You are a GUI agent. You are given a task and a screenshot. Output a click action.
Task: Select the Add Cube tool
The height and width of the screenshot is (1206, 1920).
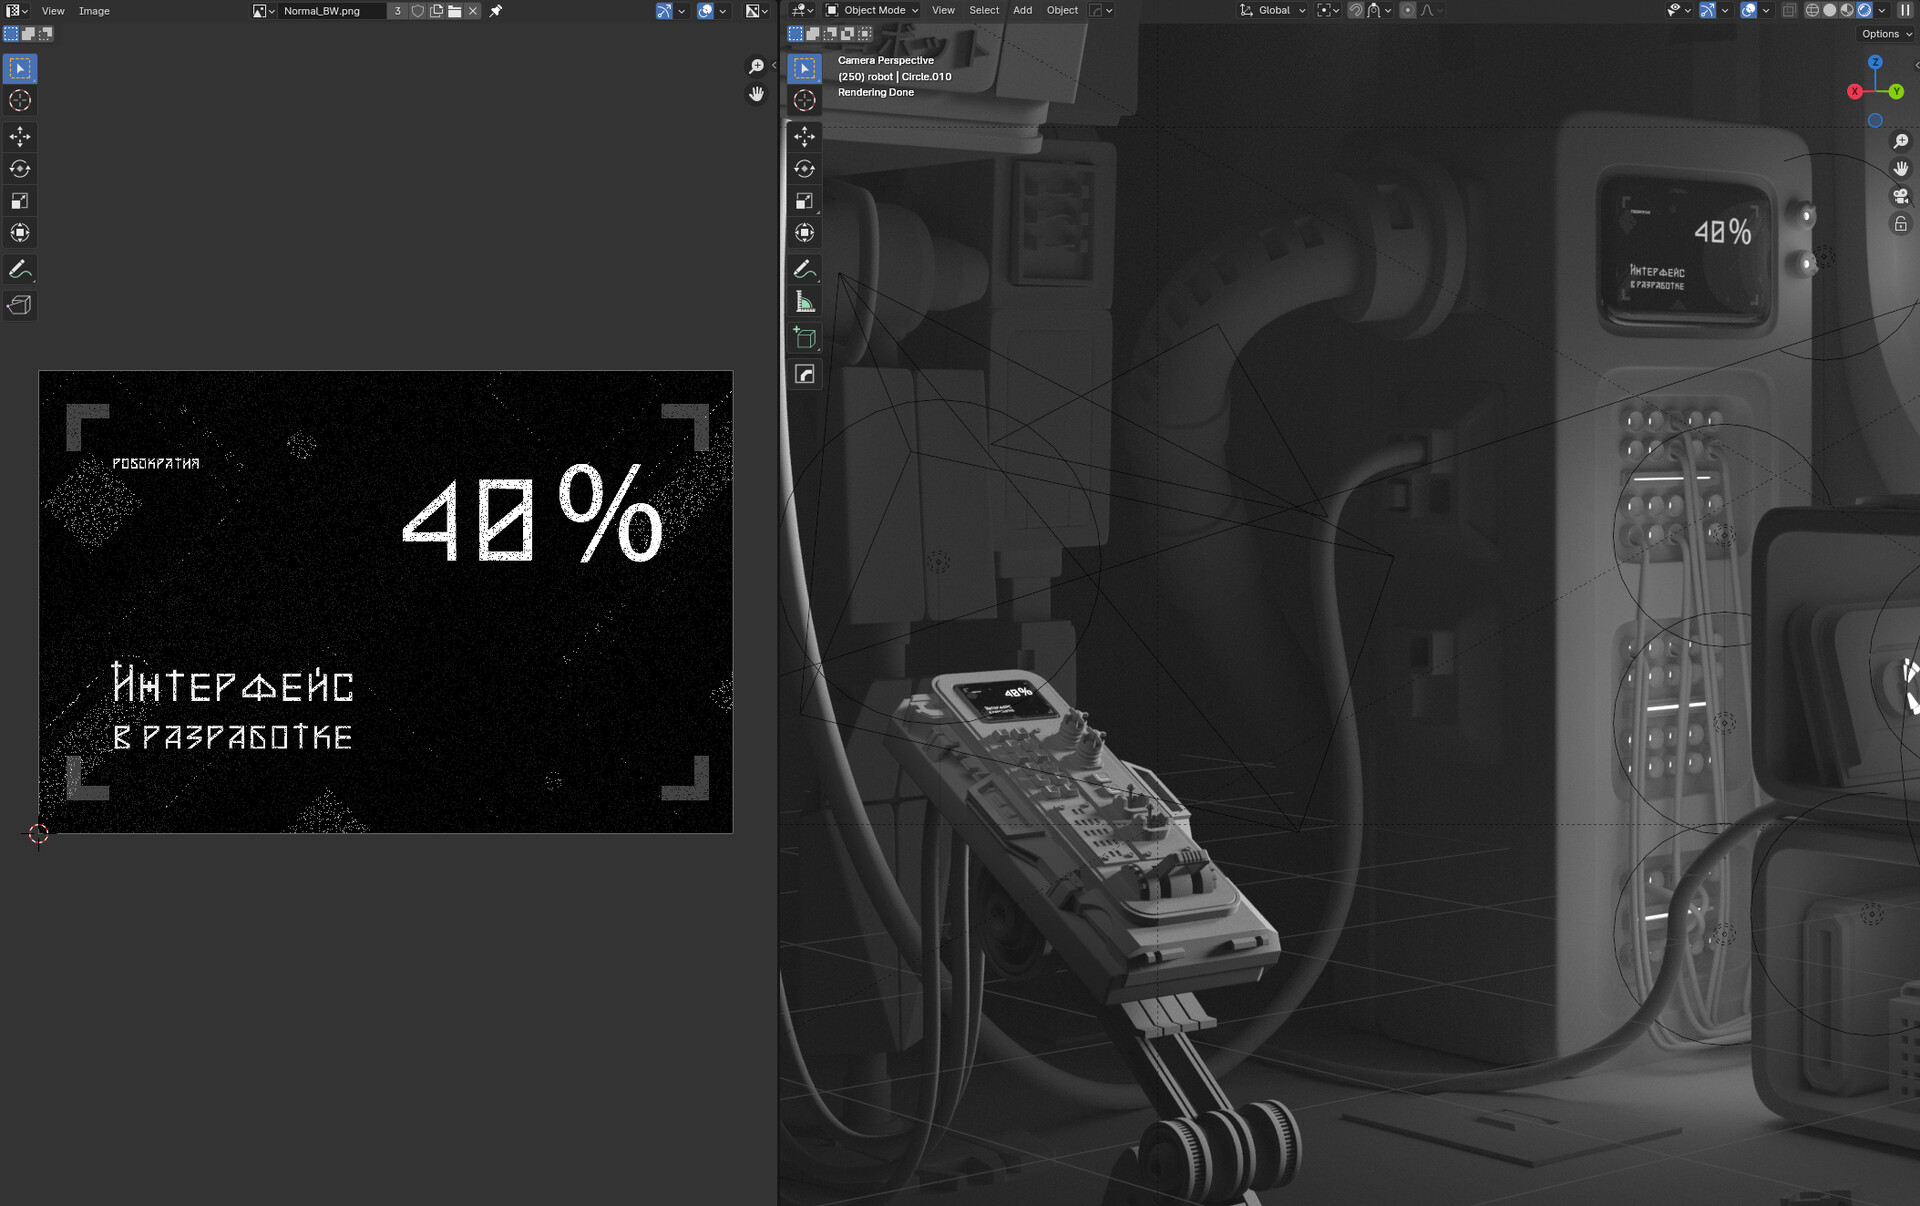point(804,338)
